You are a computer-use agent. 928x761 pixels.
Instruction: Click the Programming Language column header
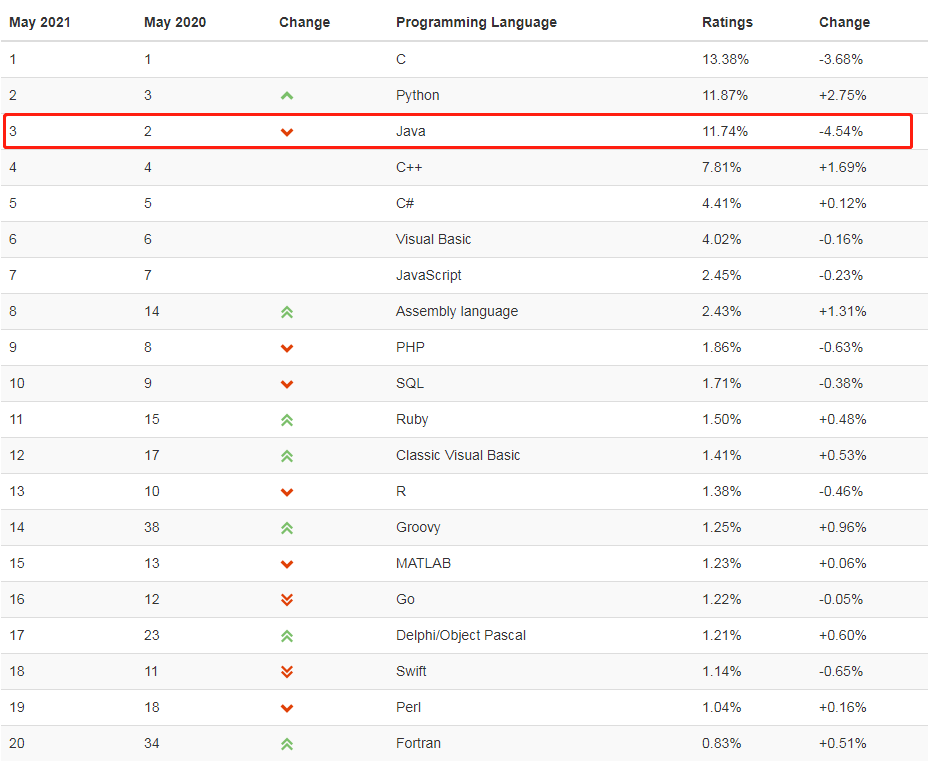point(476,22)
